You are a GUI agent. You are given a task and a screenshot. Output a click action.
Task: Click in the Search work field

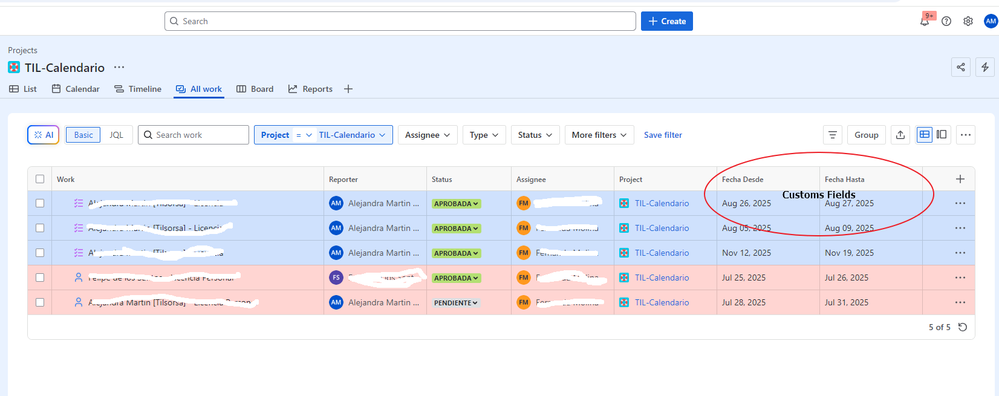(193, 135)
